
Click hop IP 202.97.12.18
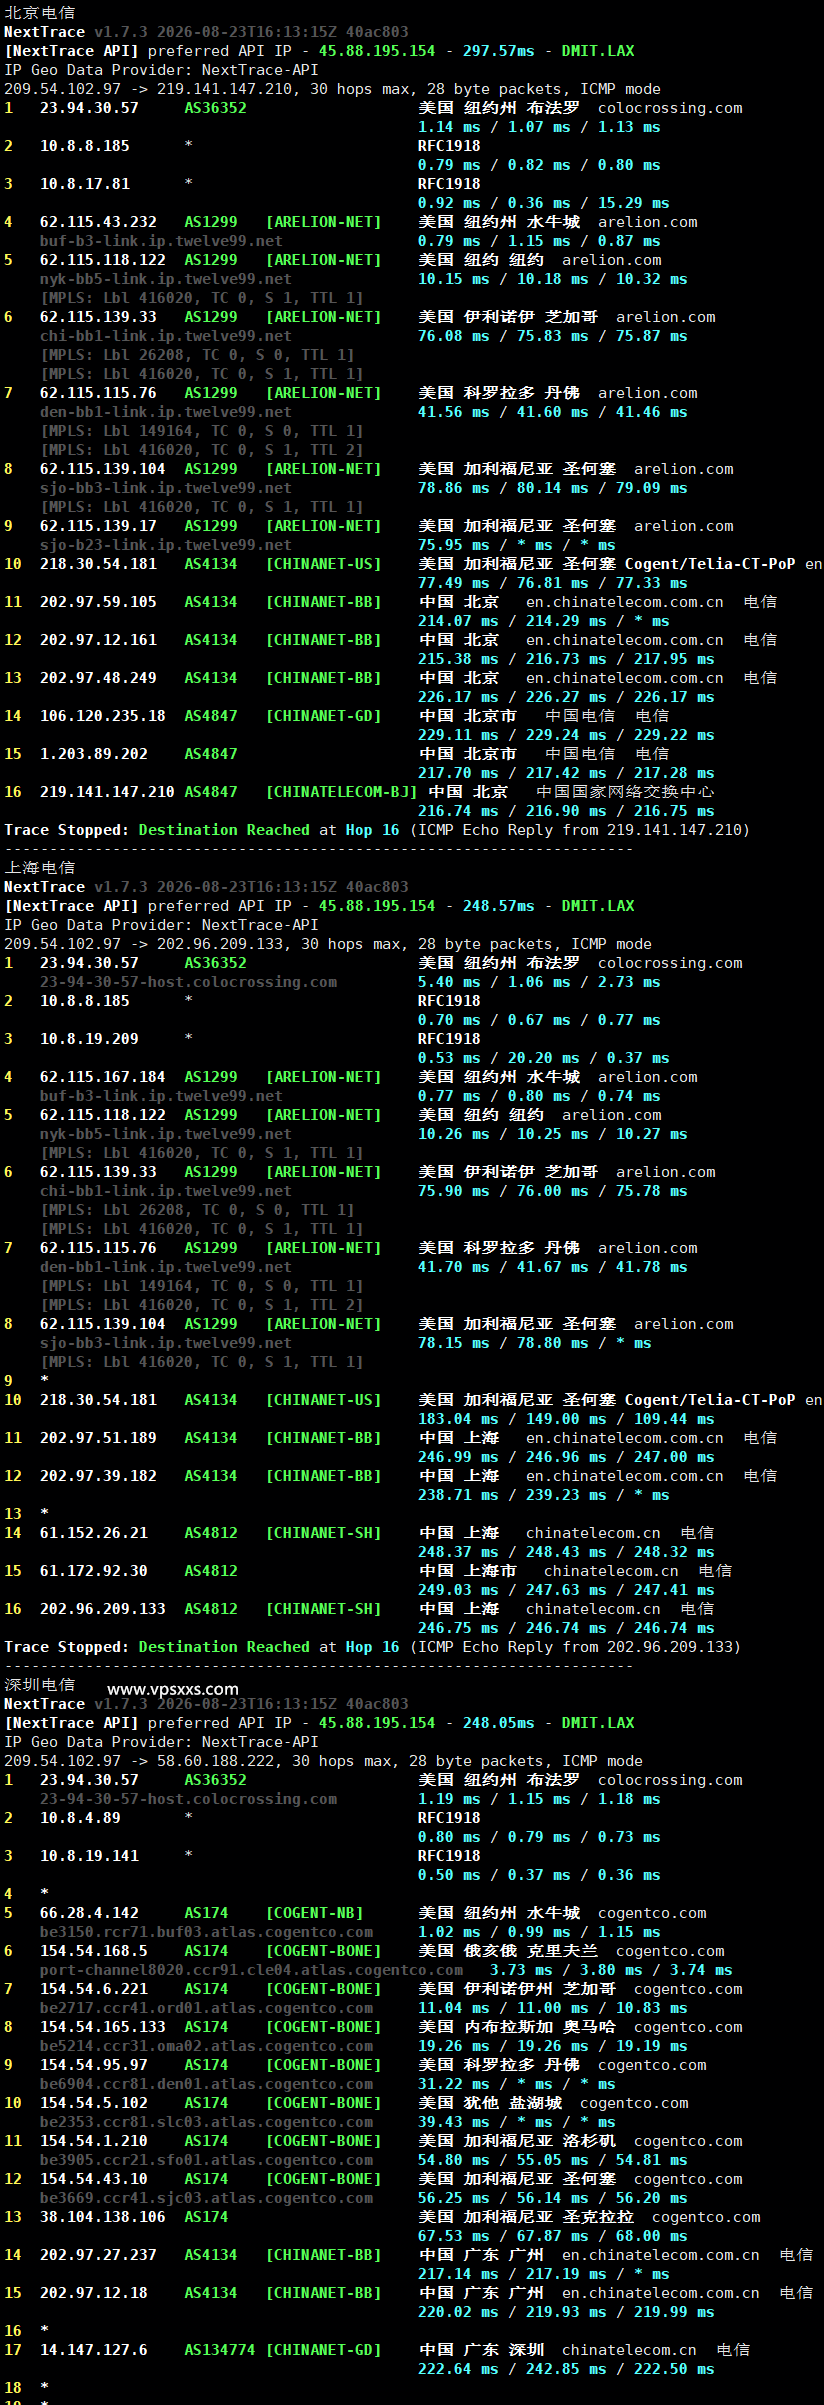tap(94, 2293)
